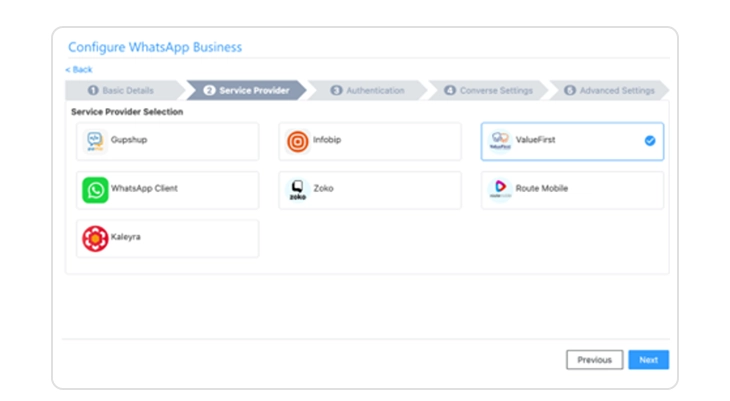Click the ValueFirst logo icon
This screenshot has width=730, height=401.
point(500,141)
